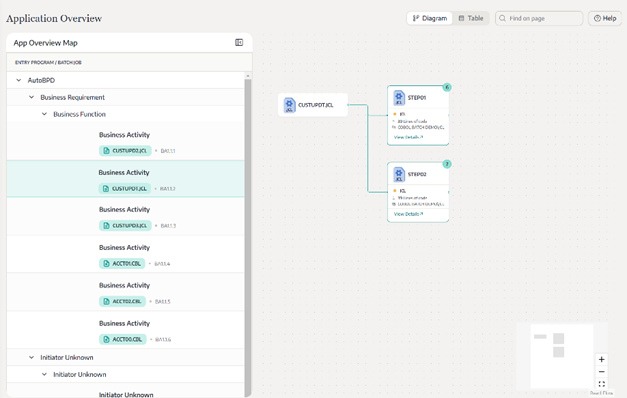Click the Business Requirement row label
This screenshot has height=398, width=627.
point(72,97)
